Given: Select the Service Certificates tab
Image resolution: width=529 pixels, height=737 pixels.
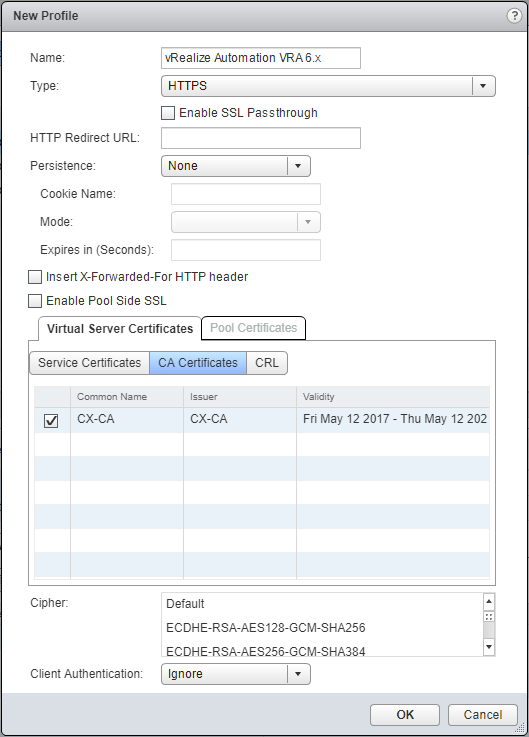Looking at the screenshot, I should [x=89, y=363].
